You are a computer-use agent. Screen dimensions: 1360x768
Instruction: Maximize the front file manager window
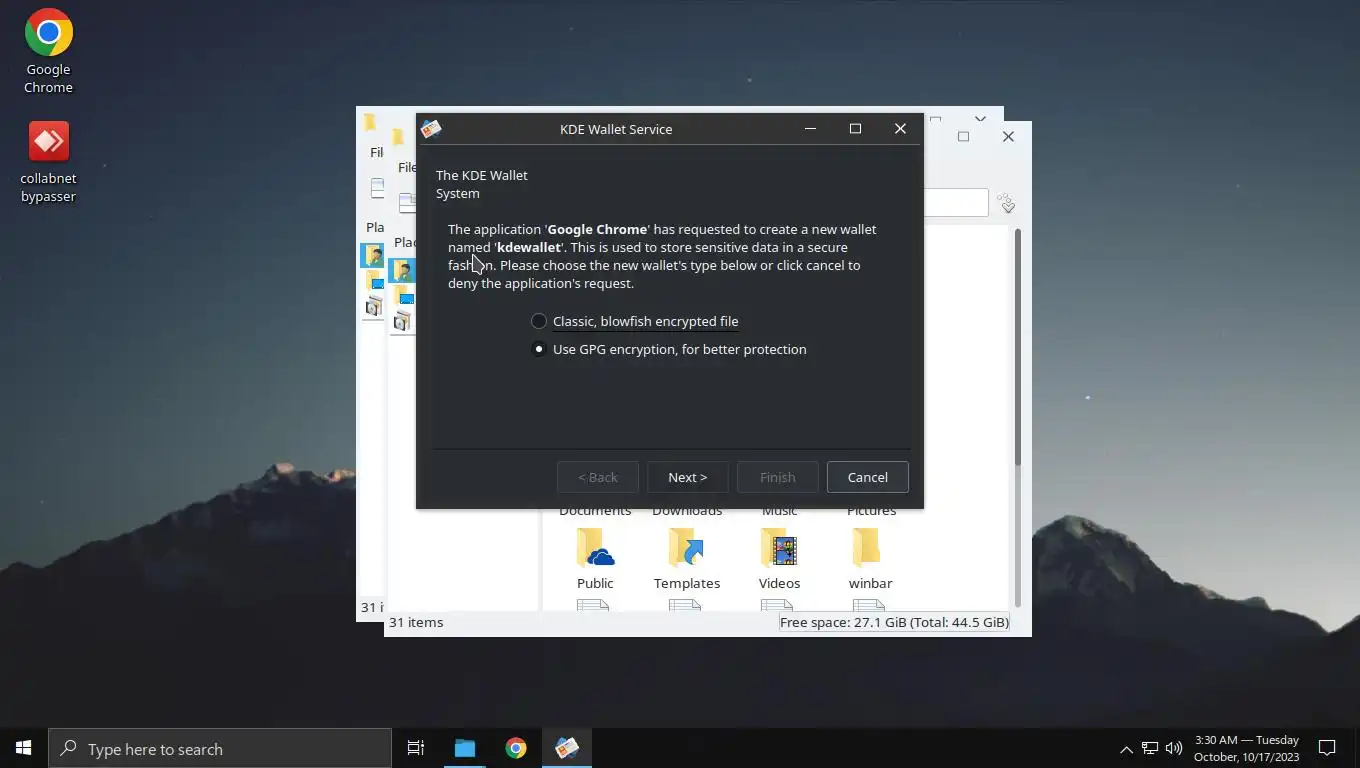pos(964,137)
